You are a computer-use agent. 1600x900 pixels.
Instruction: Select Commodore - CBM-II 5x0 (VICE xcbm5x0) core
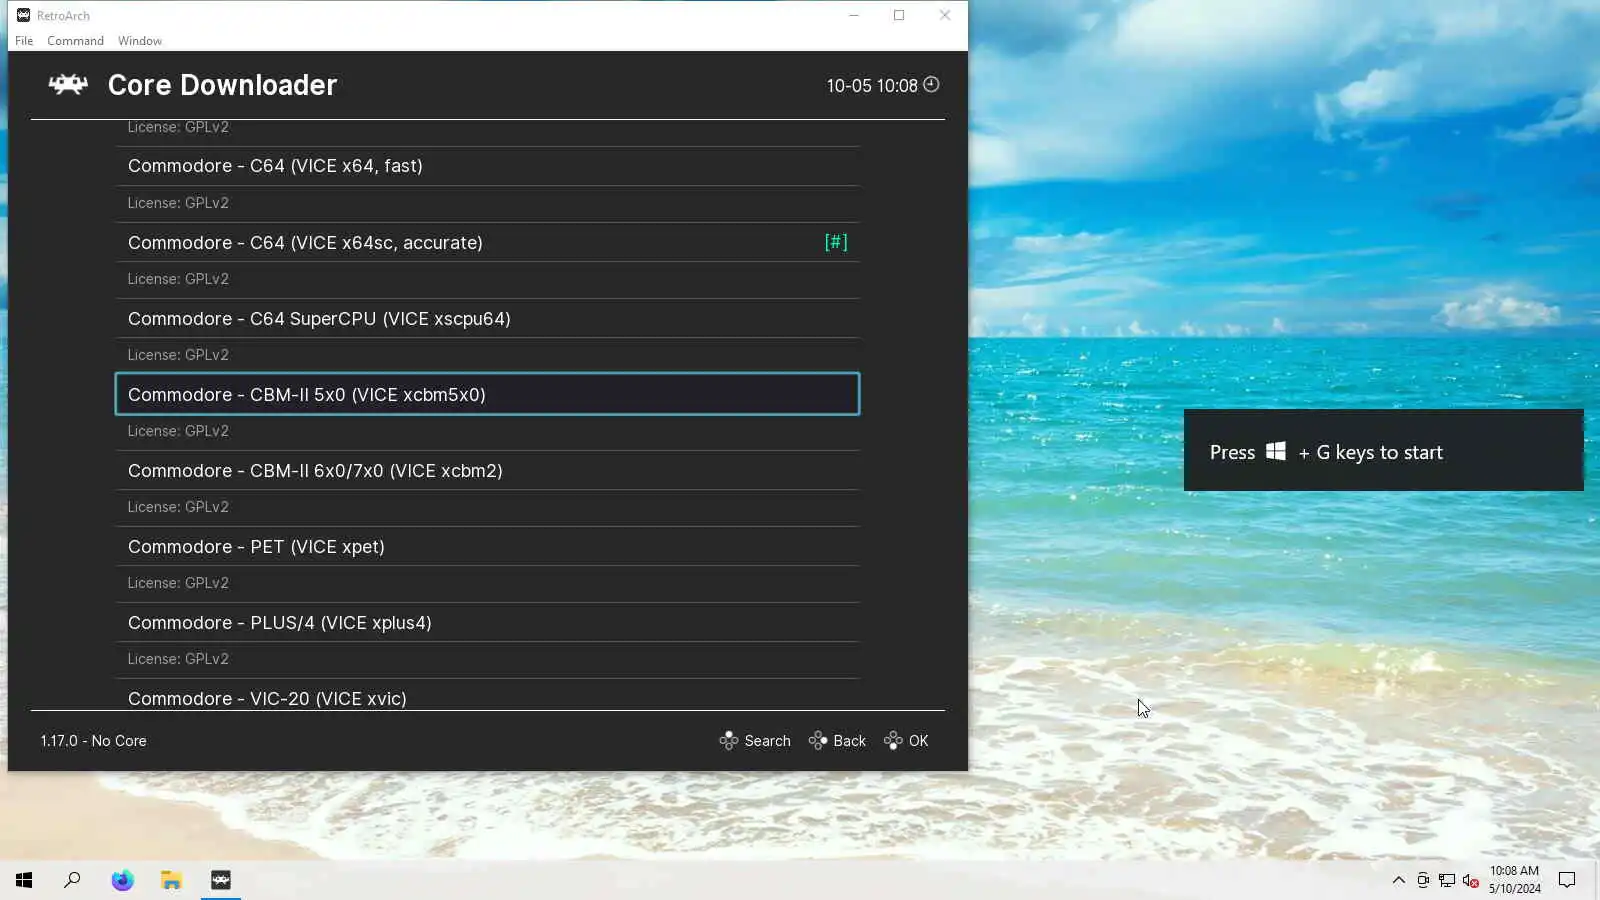(x=487, y=394)
